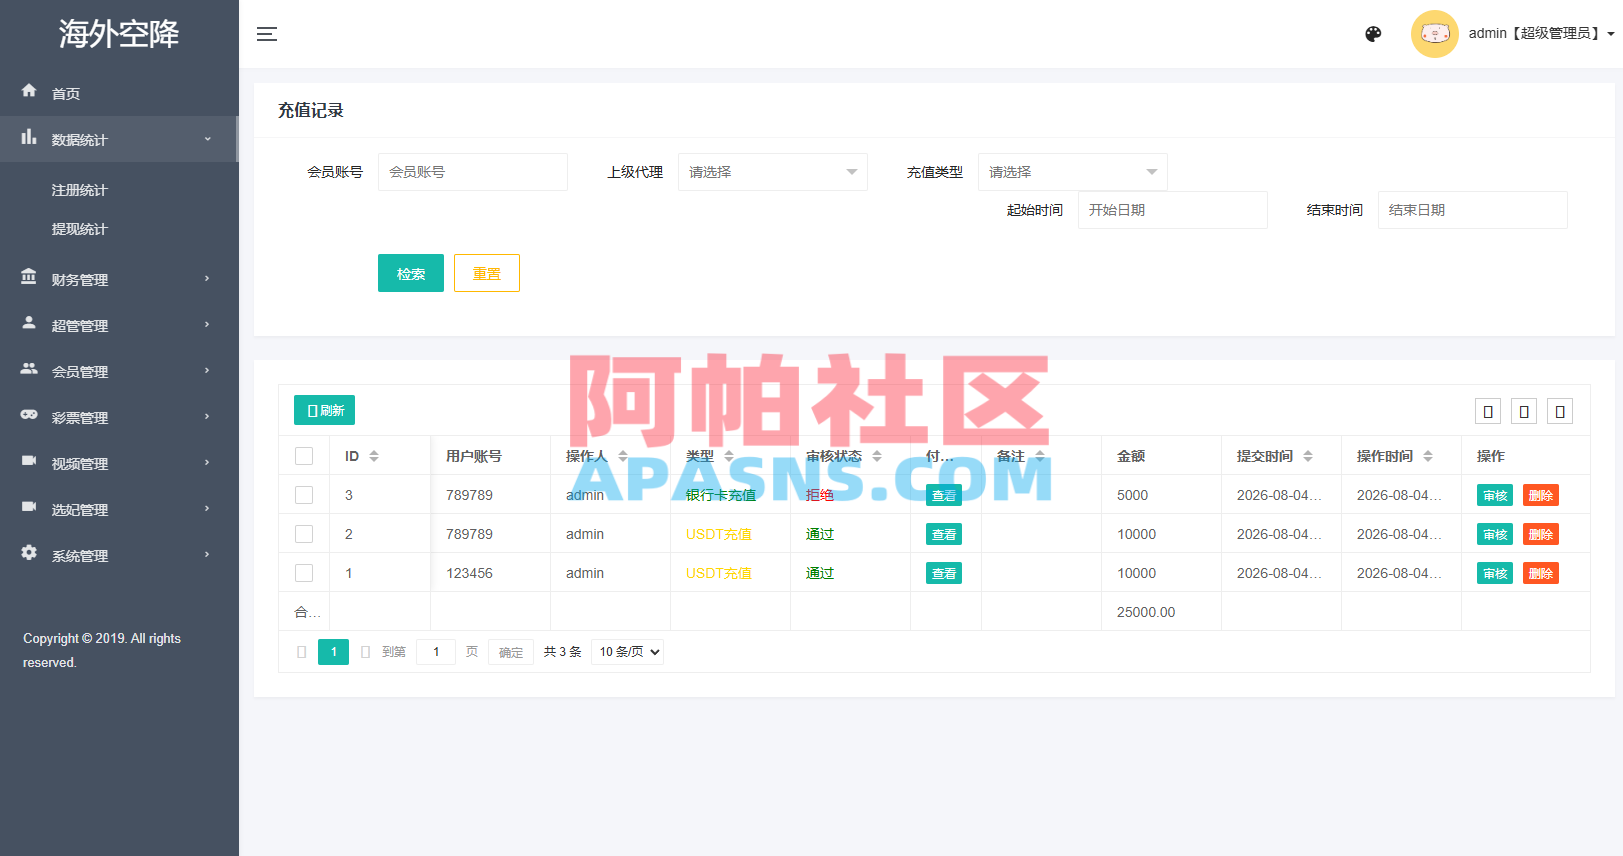
Task: Click the 开始日期 start date field
Action: (x=1173, y=210)
